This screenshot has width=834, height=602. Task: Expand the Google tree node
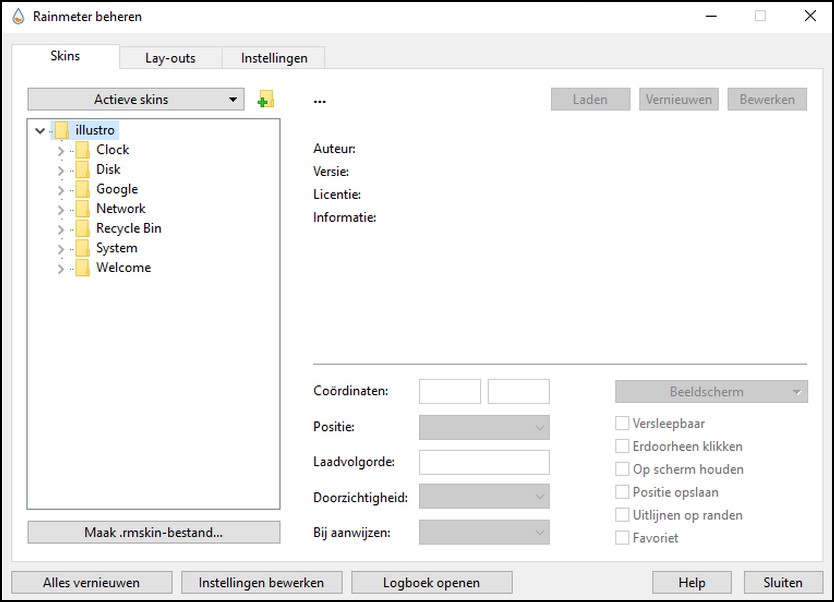pyautogui.click(x=61, y=190)
